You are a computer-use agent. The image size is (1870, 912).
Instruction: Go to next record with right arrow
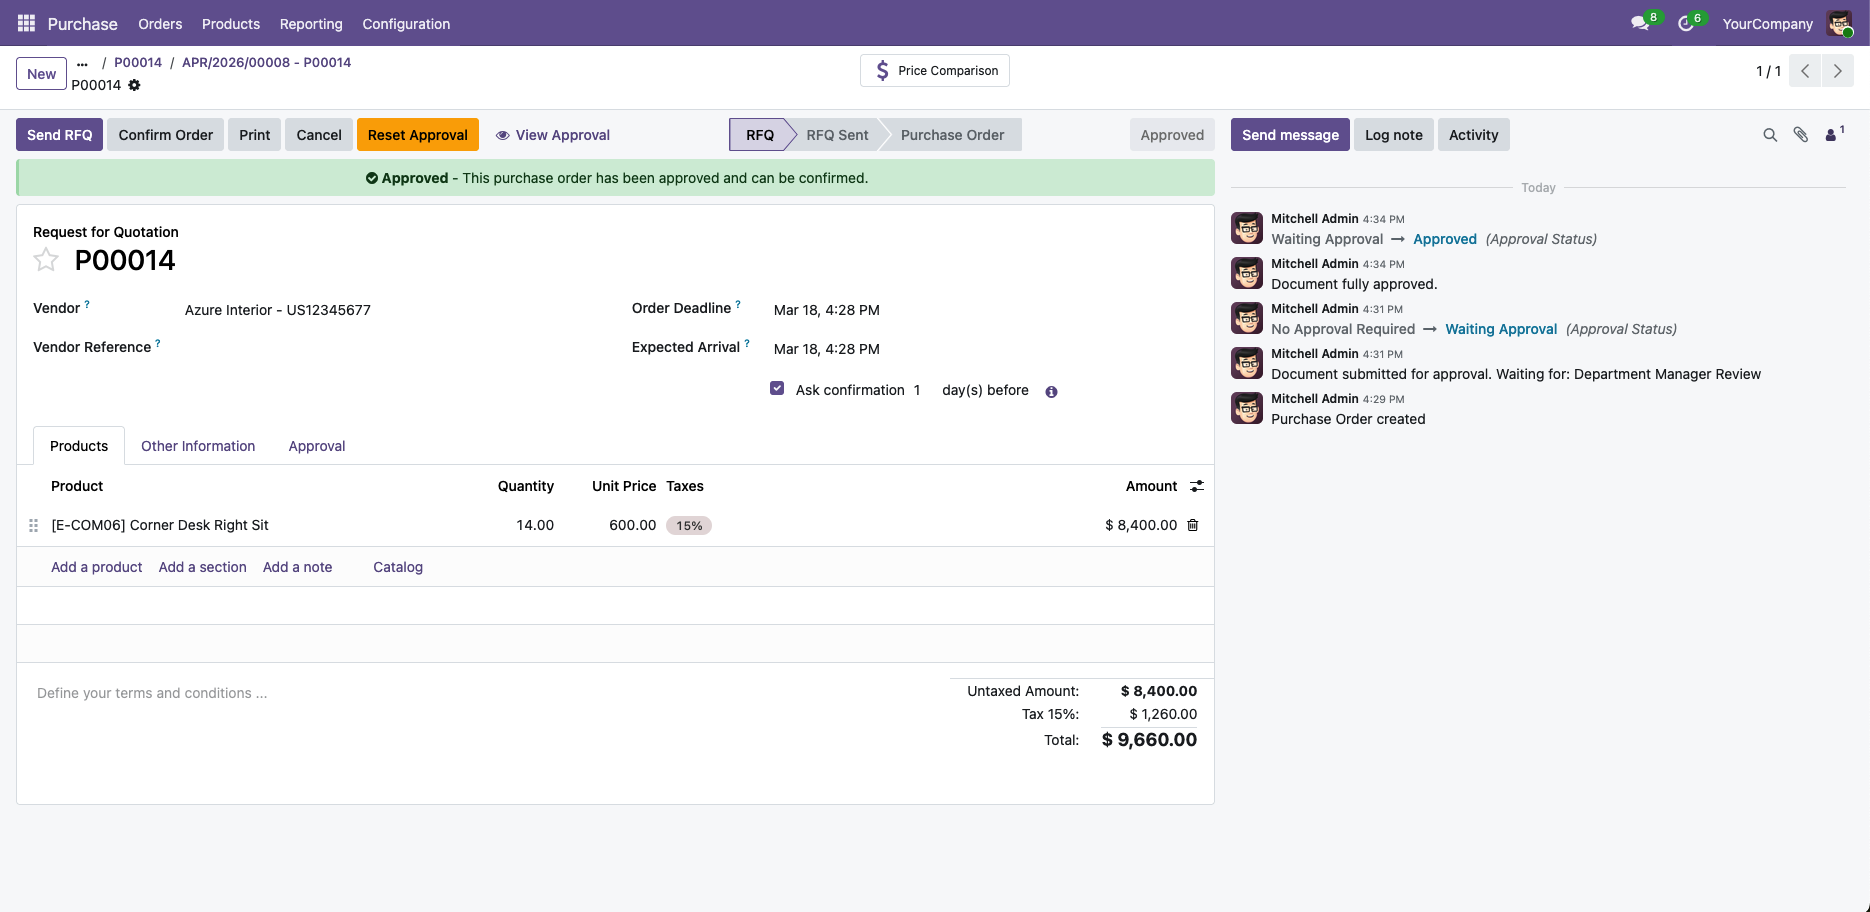[1837, 71]
